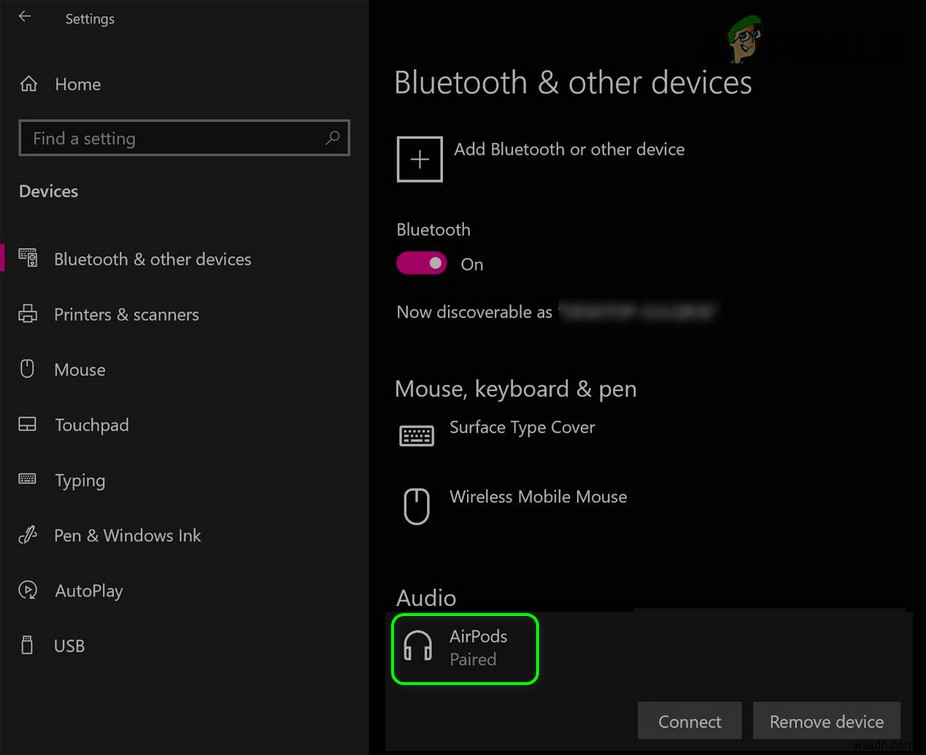The width and height of the screenshot is (926, 755).
Task: Focus the Find a setting field
Action: (184, 138)
